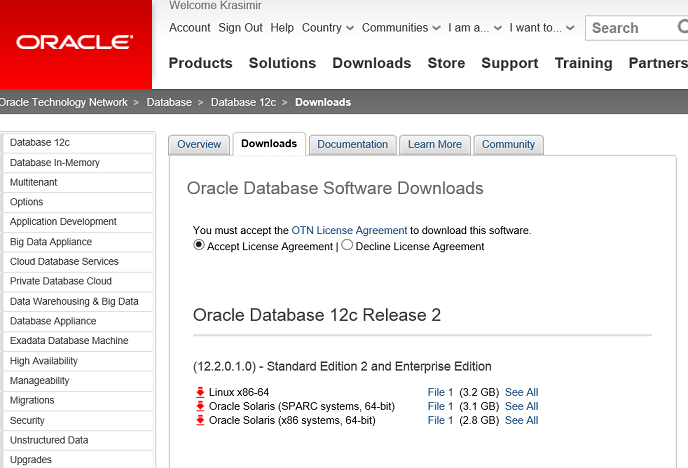Click the Search input field

click(x=636, y=28)
